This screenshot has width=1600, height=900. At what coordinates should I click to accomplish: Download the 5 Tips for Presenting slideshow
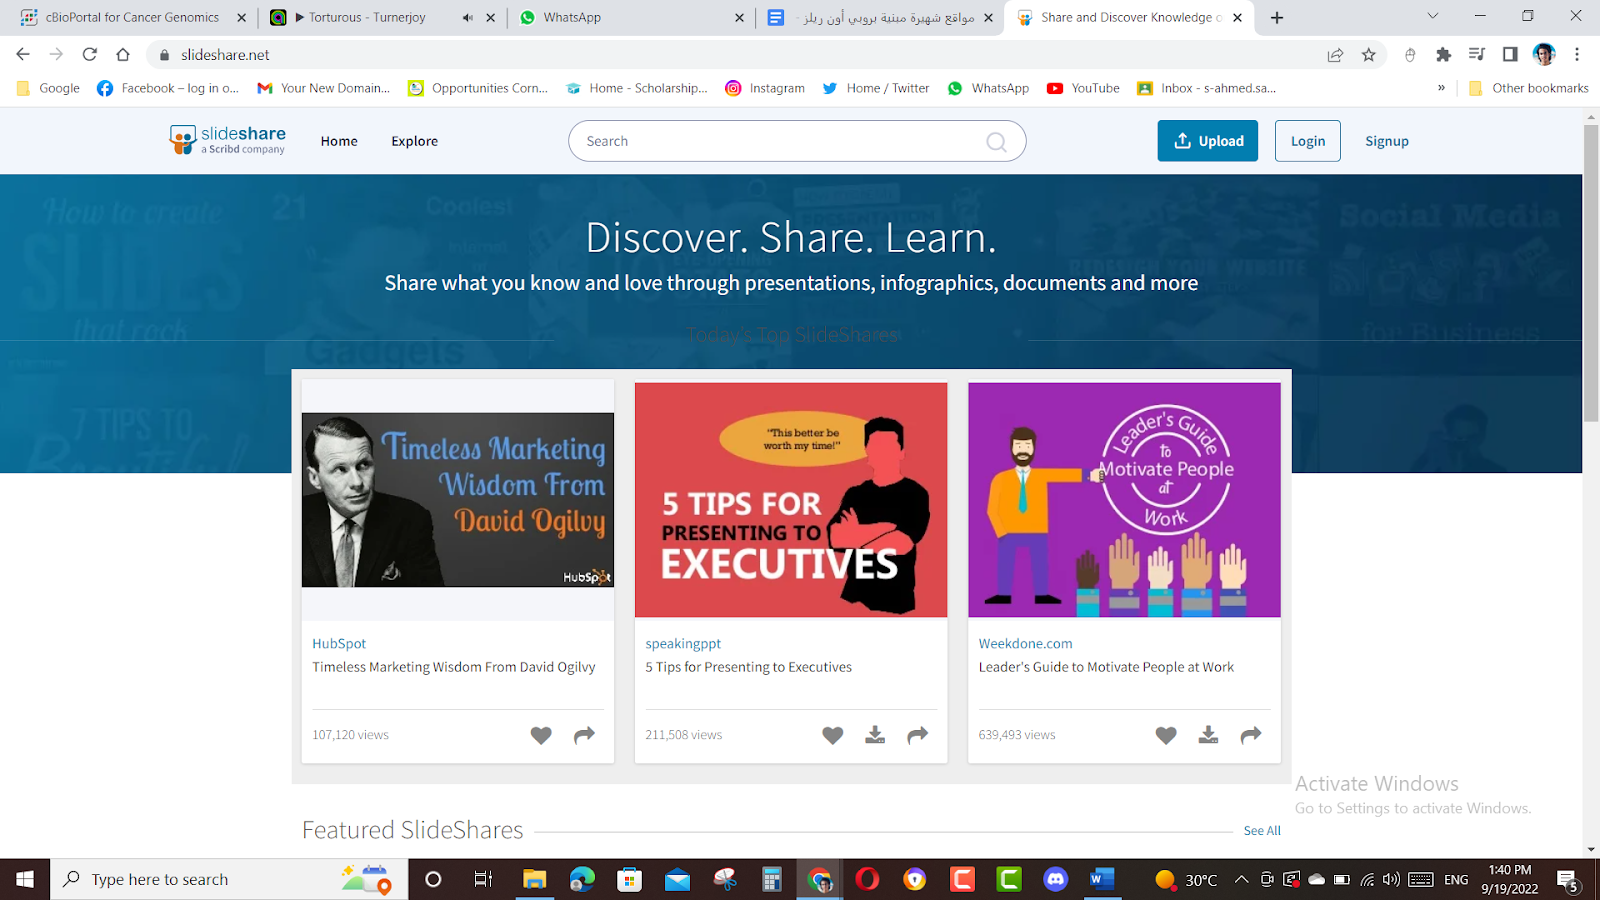[875, 735]
